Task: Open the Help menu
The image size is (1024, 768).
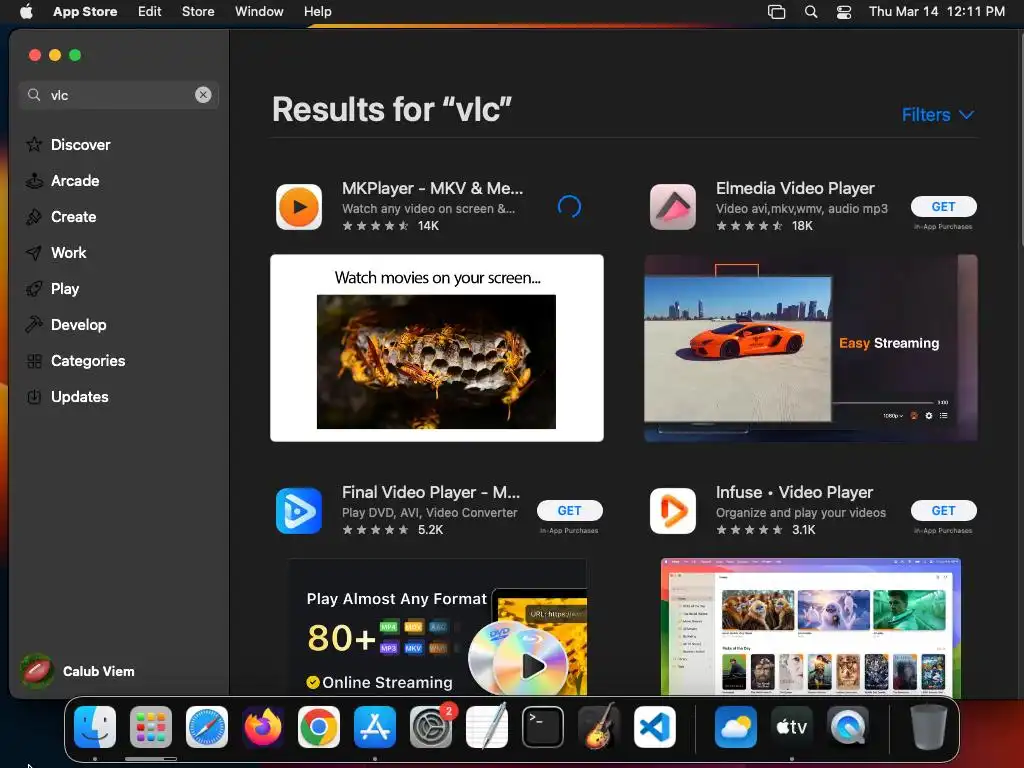Action: coord(317,11)
